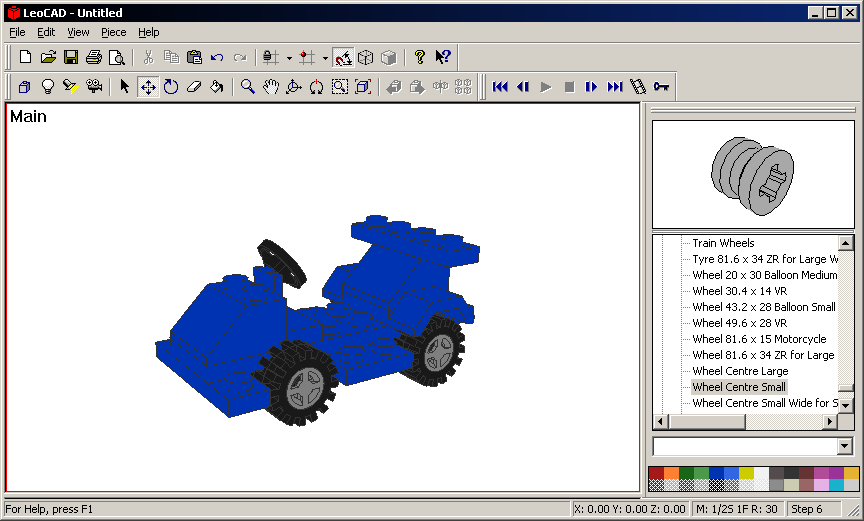Click the Insert camera tool

click(x=93, y=87)
